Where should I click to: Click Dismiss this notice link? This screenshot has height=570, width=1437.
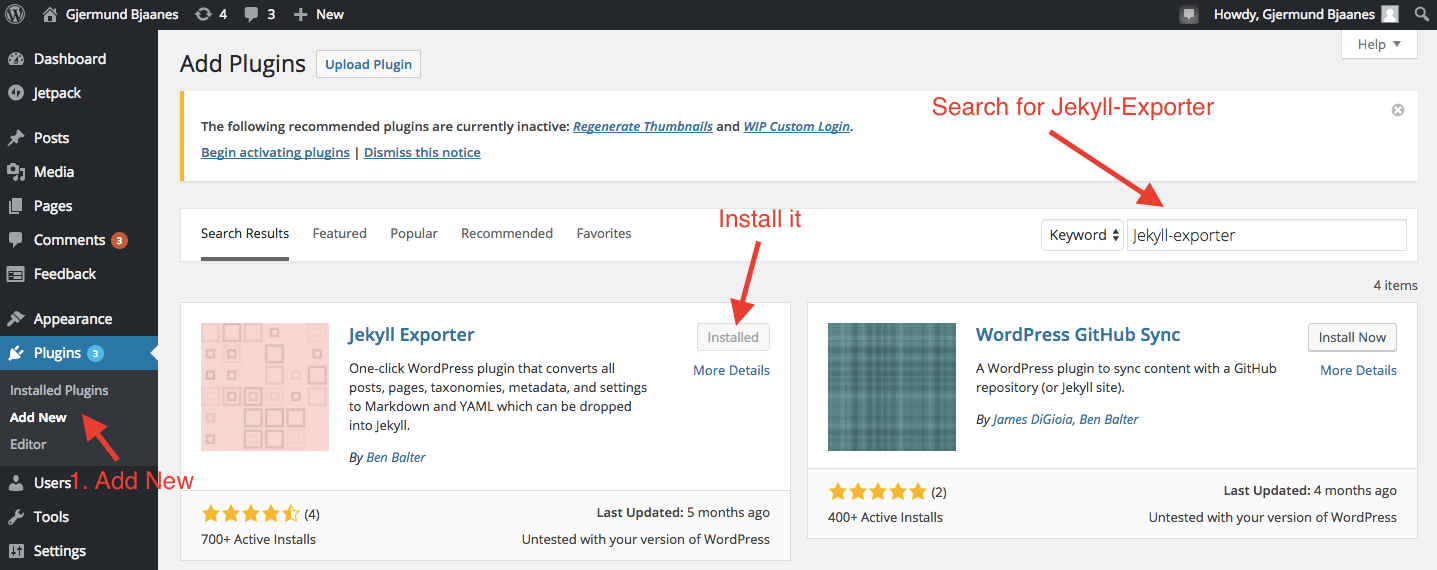point(422,152)
